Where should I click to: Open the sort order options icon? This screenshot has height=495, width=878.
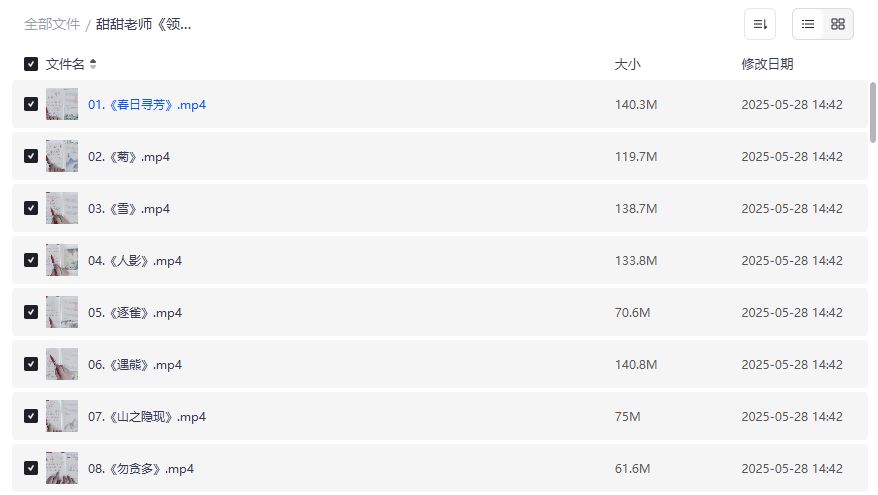pos(760,24)
